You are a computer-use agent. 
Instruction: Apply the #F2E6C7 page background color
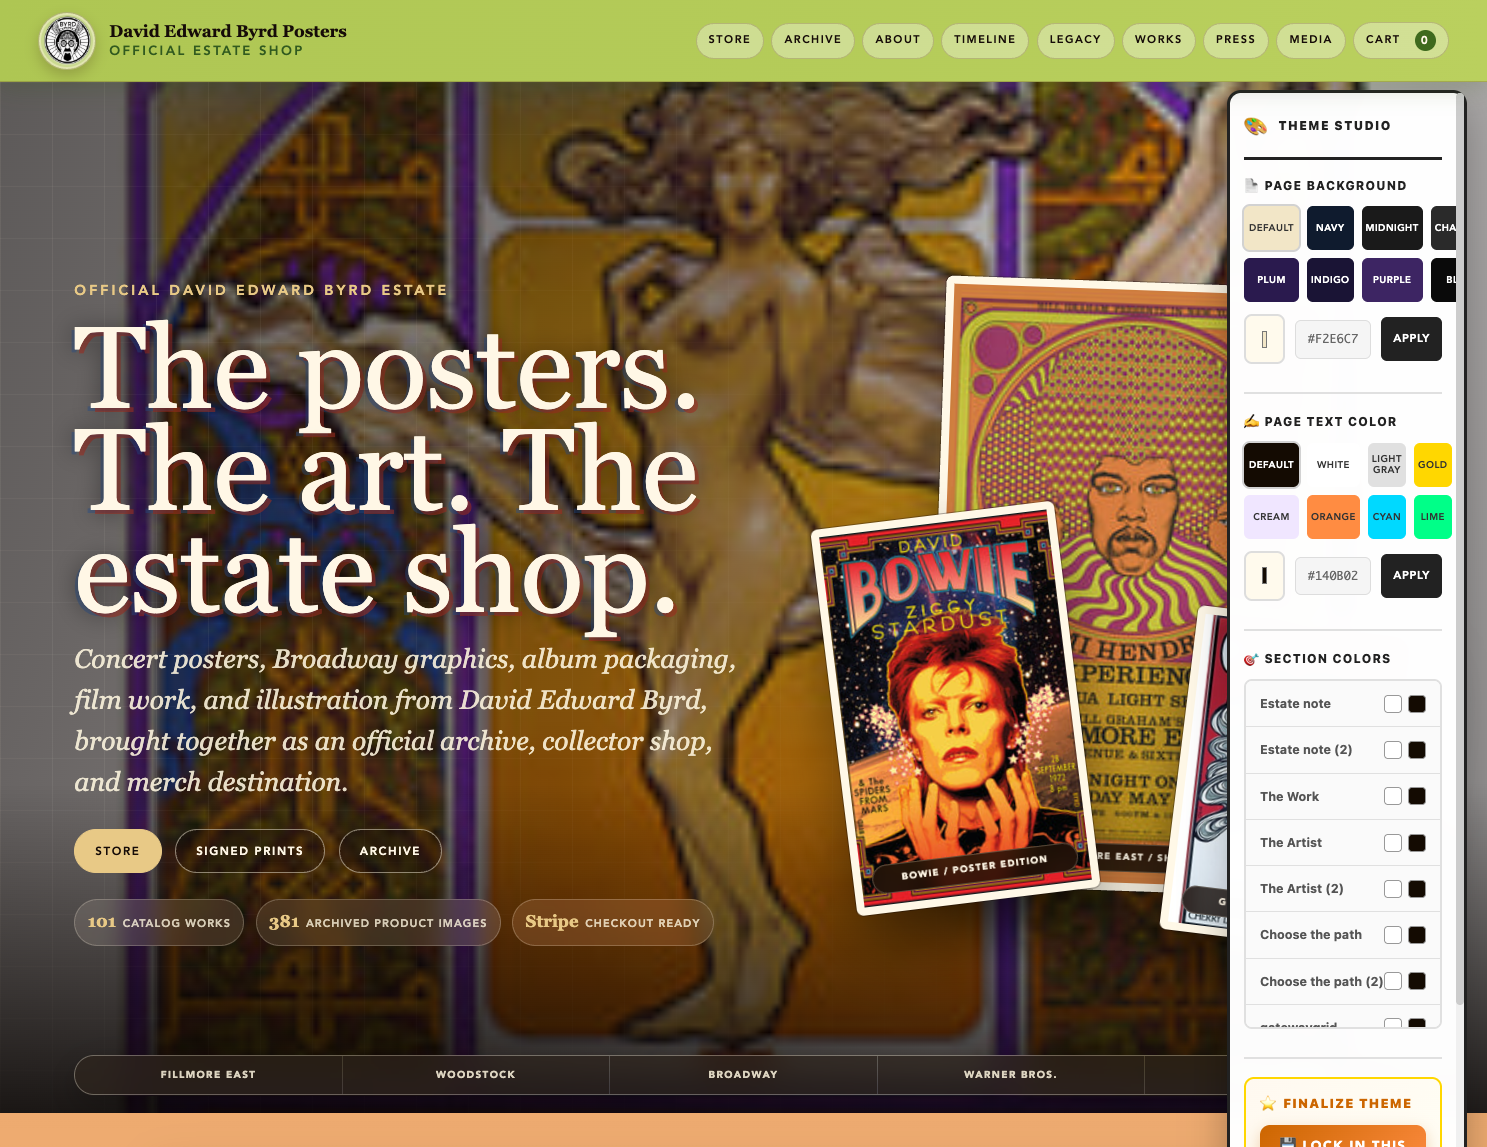tap(1411, 339)
